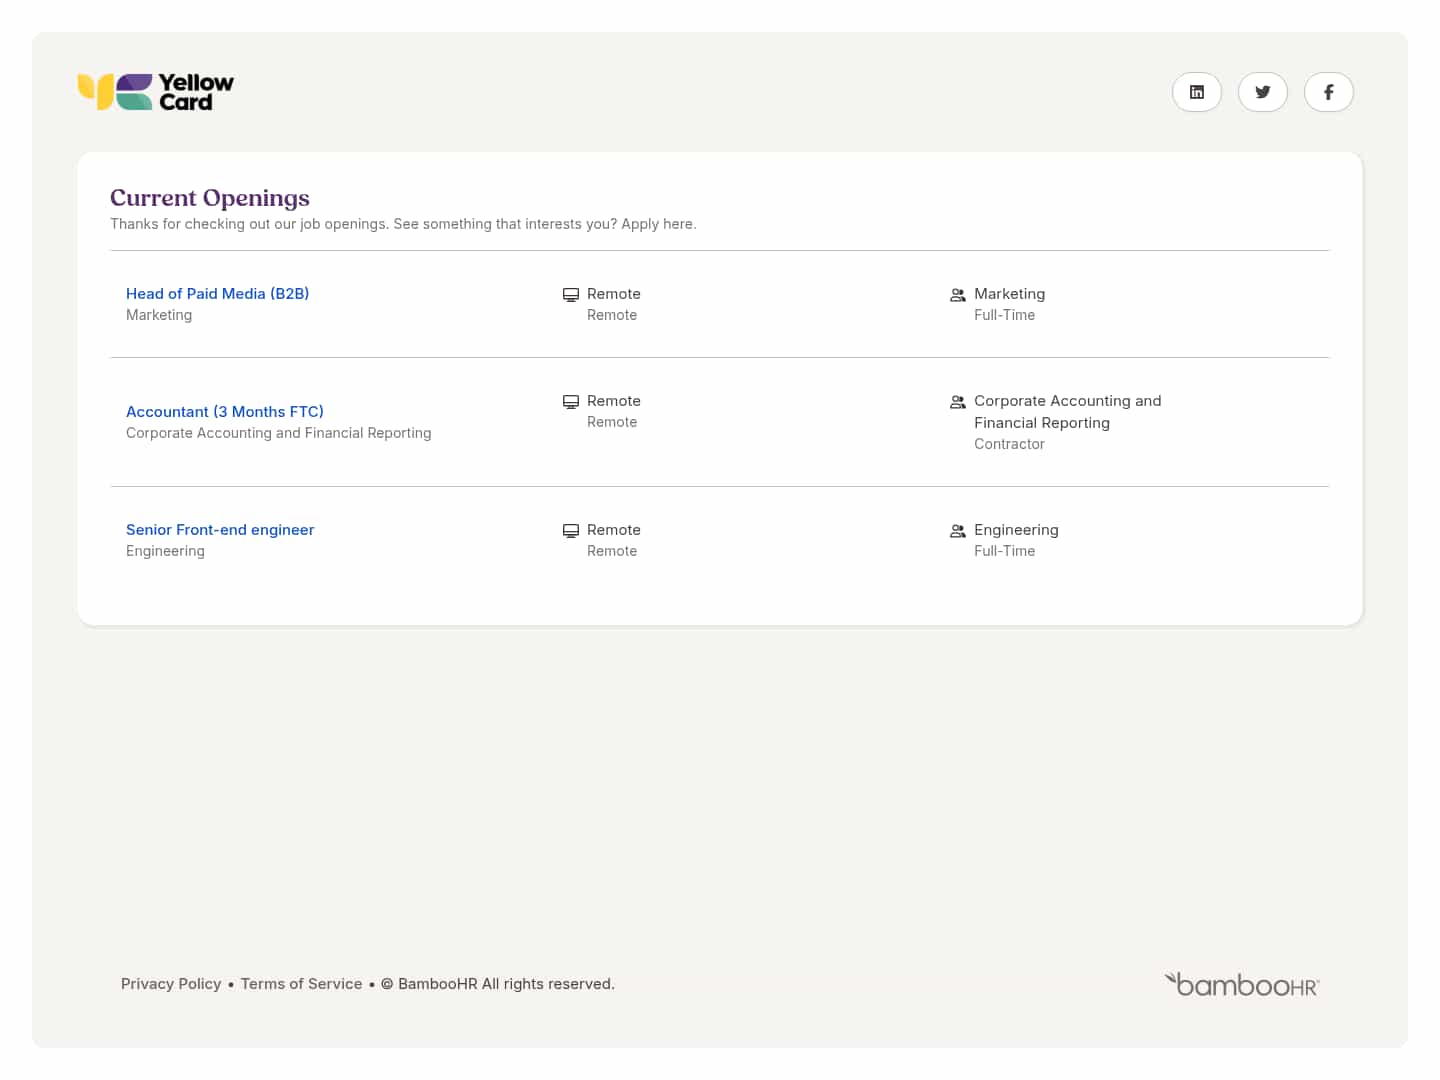
Task: Open Yellow Card's Twitter profile
Action: 1262,92
